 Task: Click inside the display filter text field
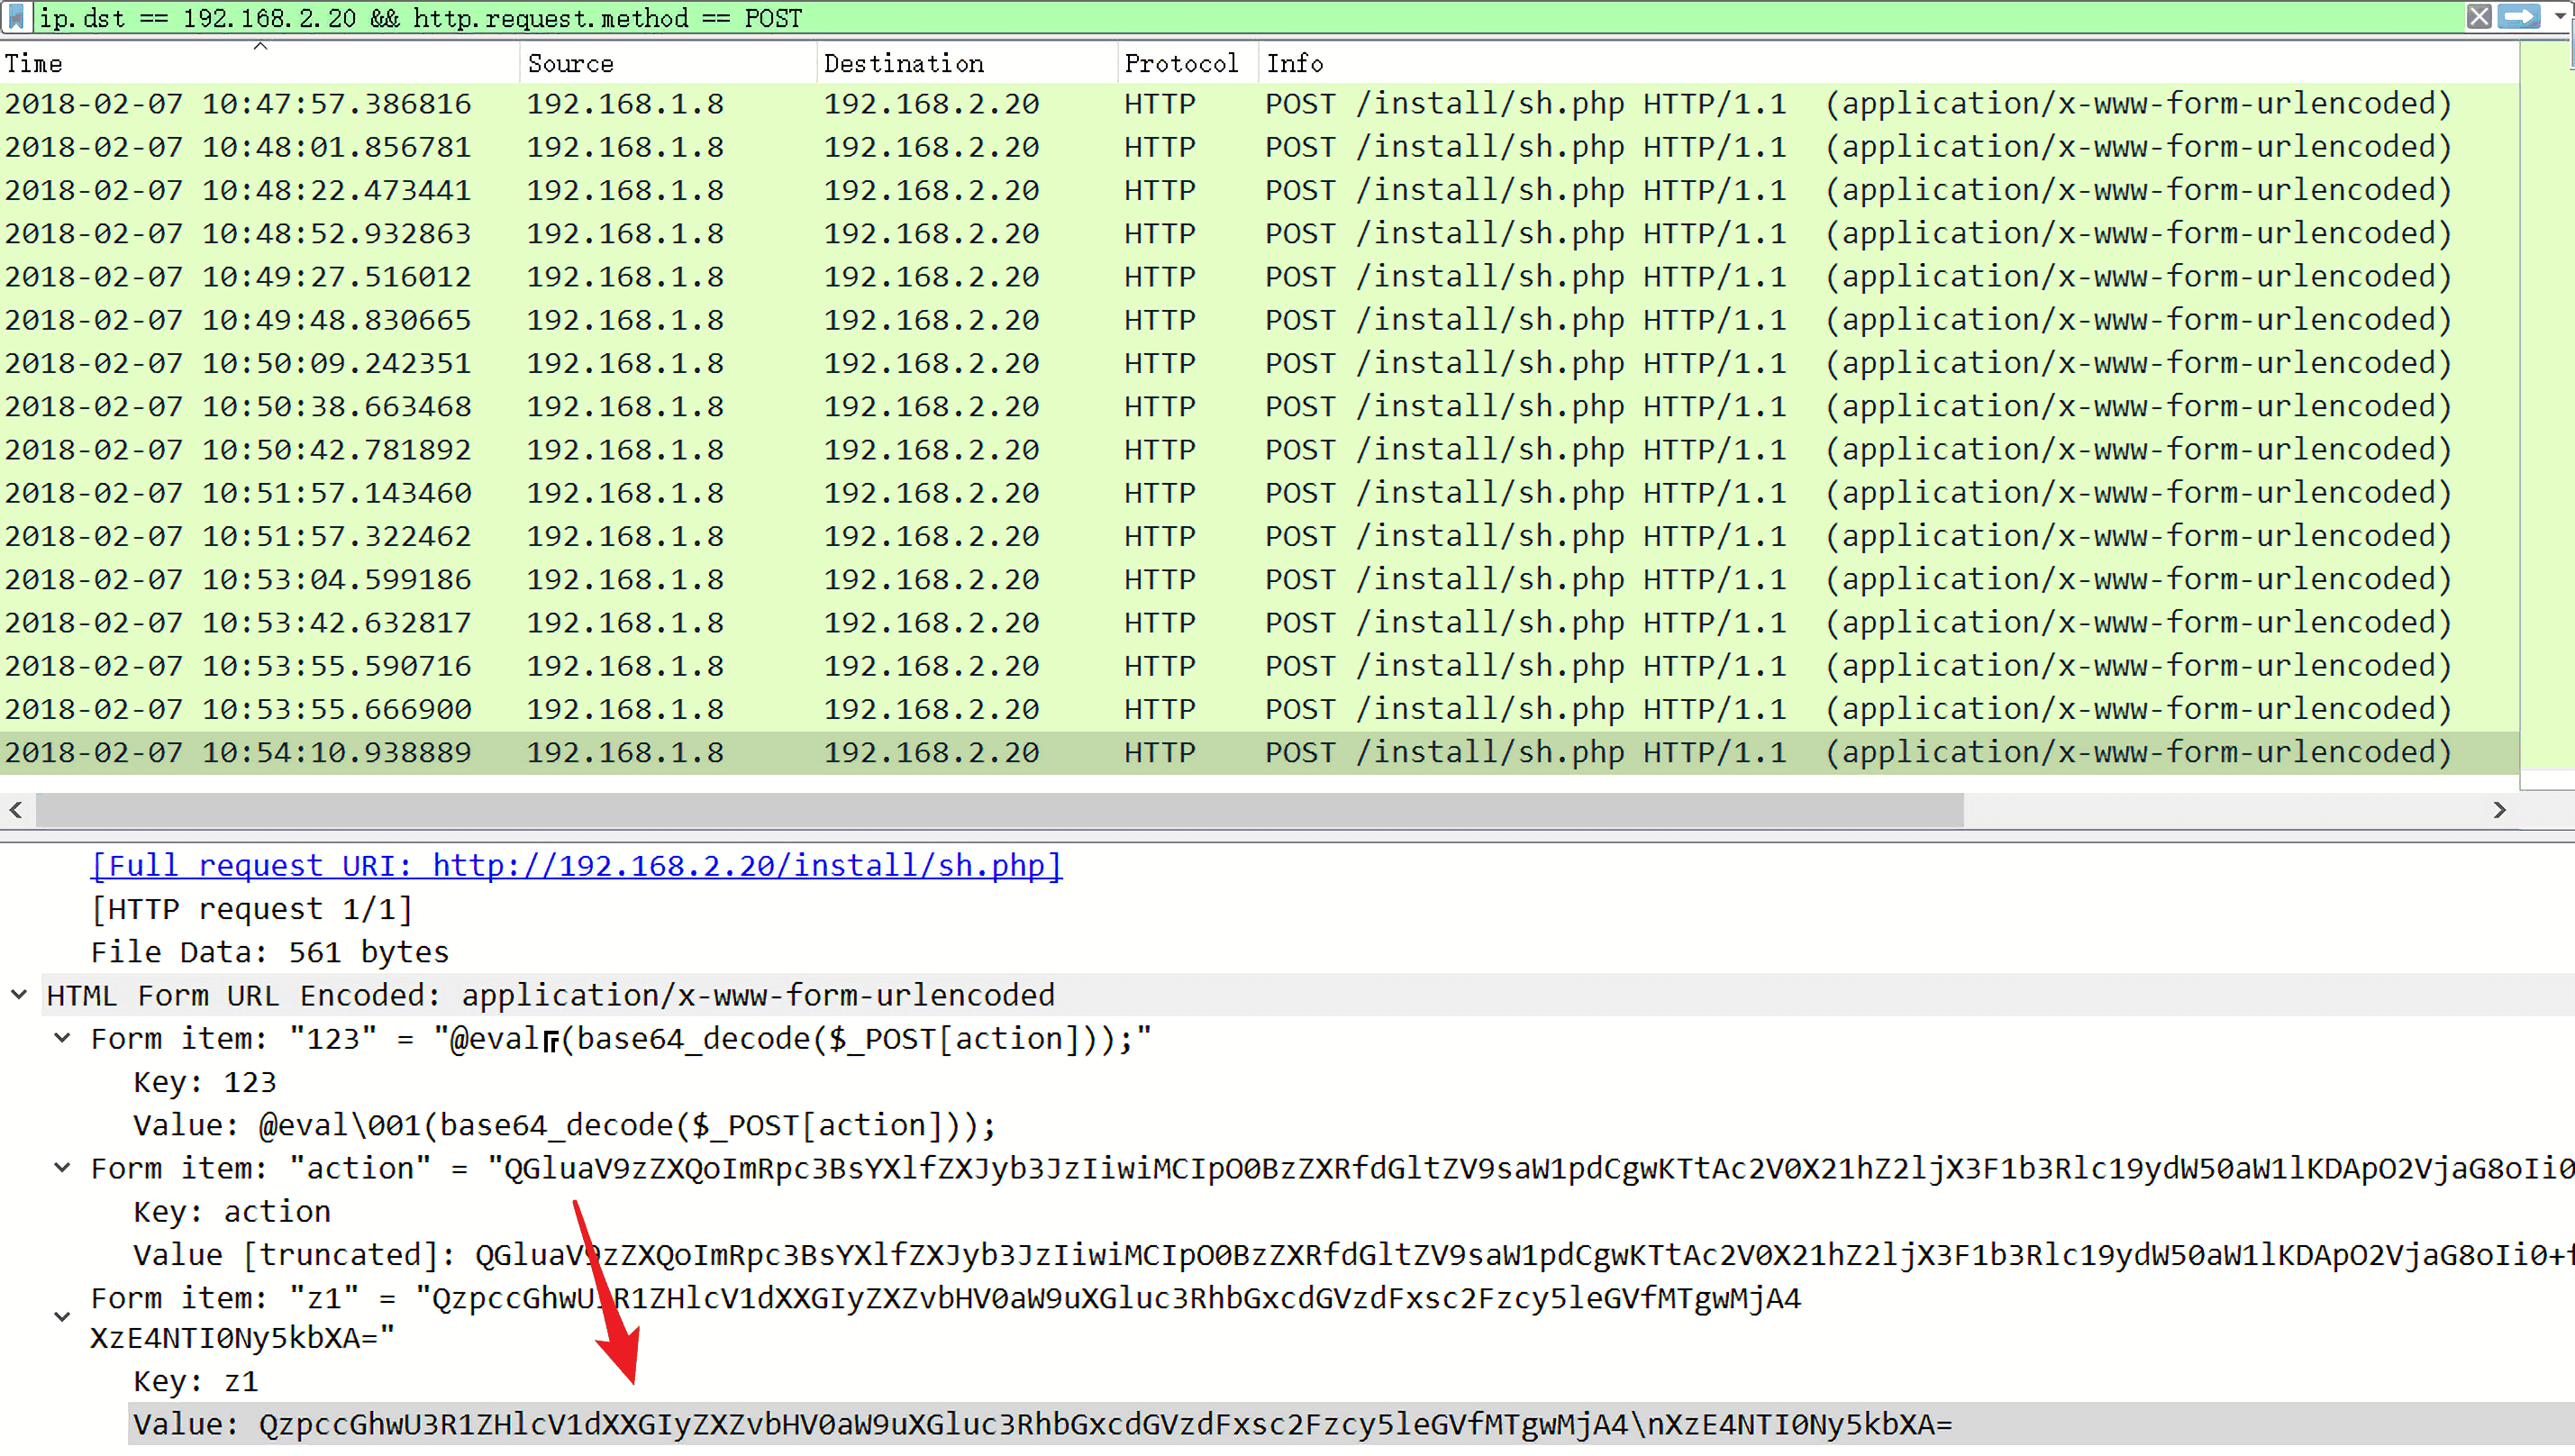click(1248, 18)
